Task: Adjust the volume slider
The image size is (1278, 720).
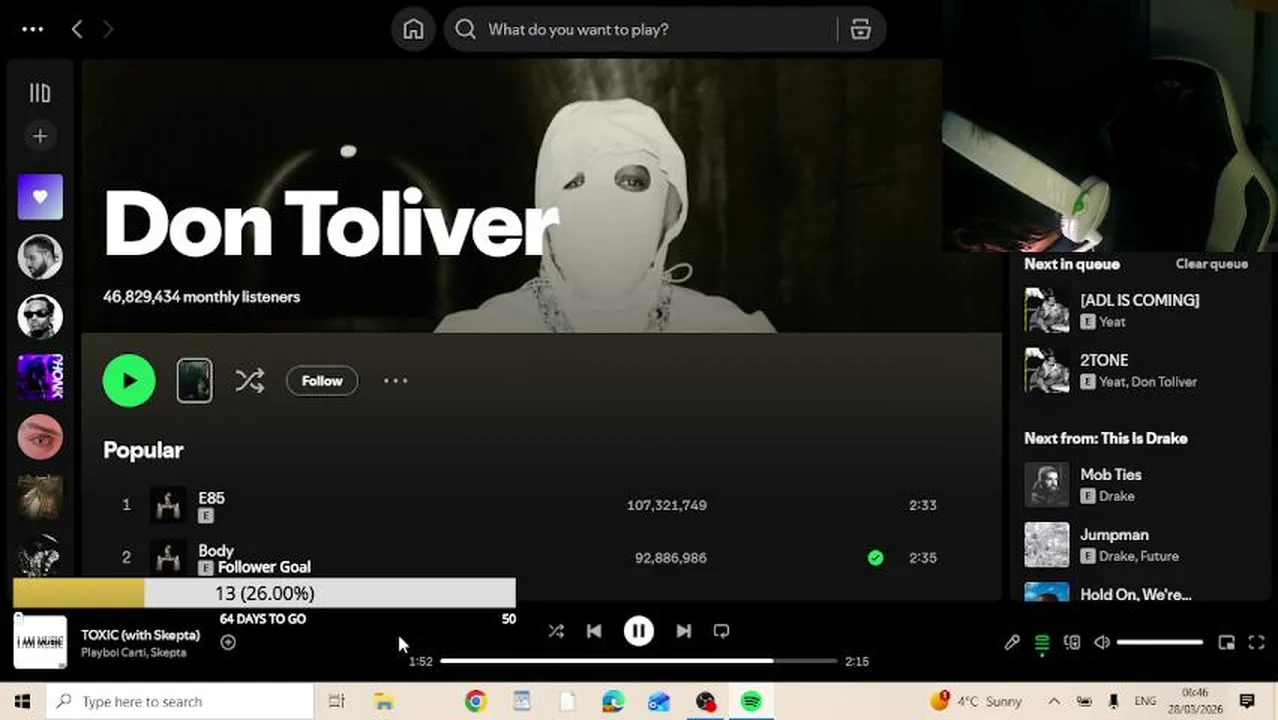Action: 1160,643
